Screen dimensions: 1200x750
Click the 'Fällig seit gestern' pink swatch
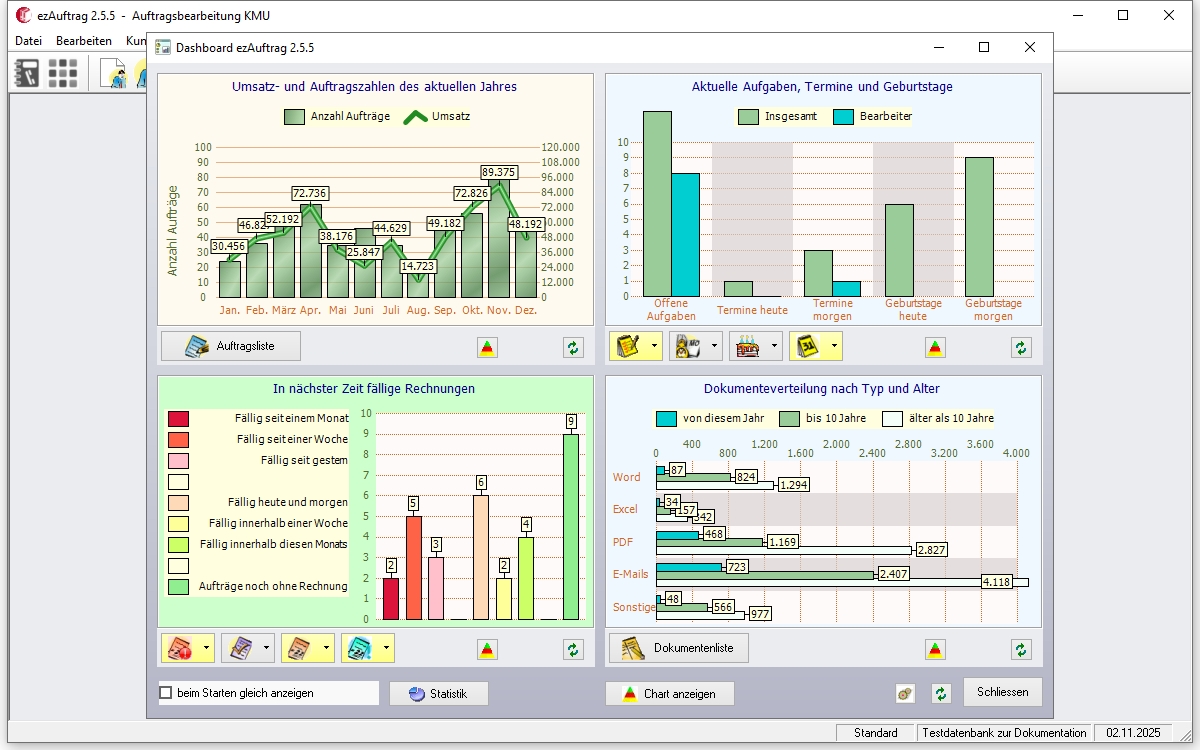pyautogui.click(x=178, y=461)
